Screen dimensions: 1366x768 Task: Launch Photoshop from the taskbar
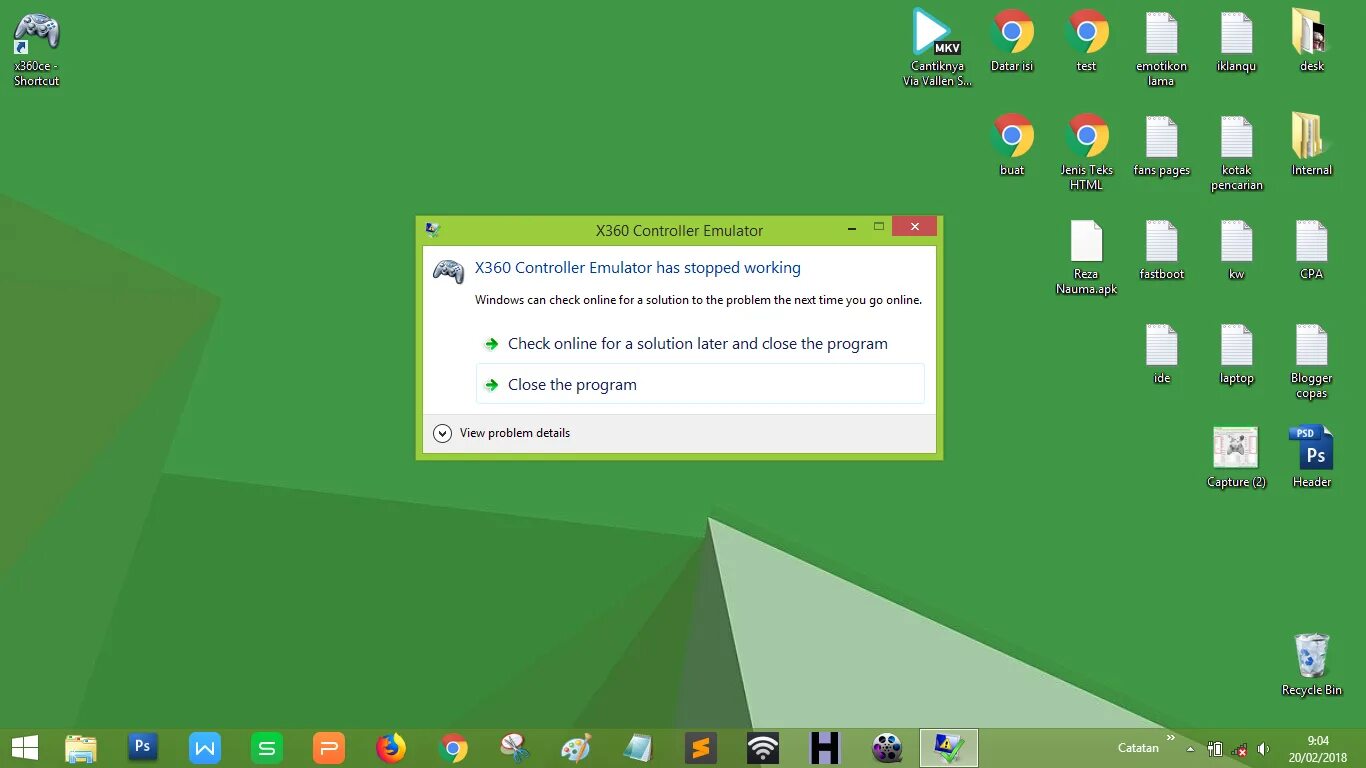(143, 748)
